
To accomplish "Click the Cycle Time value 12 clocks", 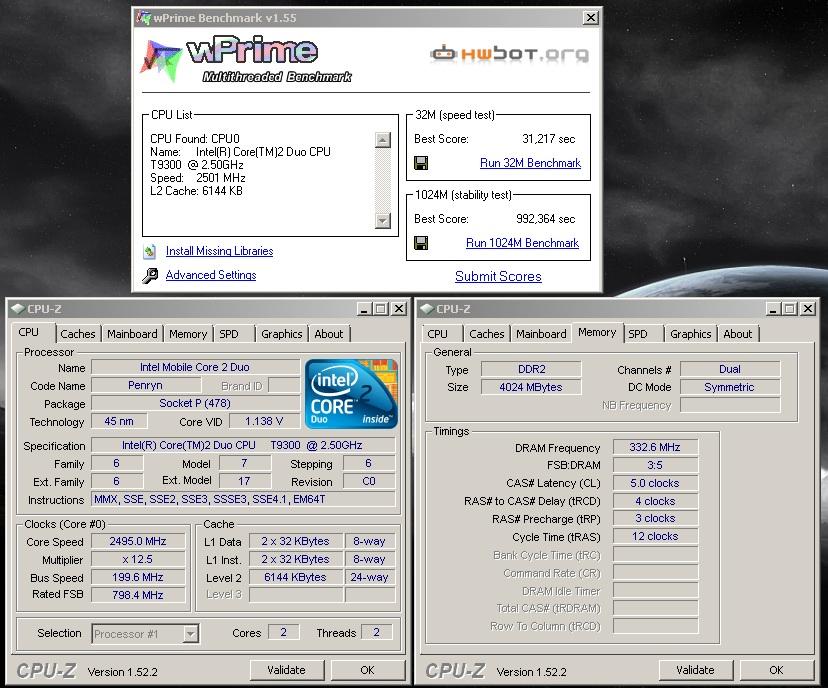I will (655, 536).
